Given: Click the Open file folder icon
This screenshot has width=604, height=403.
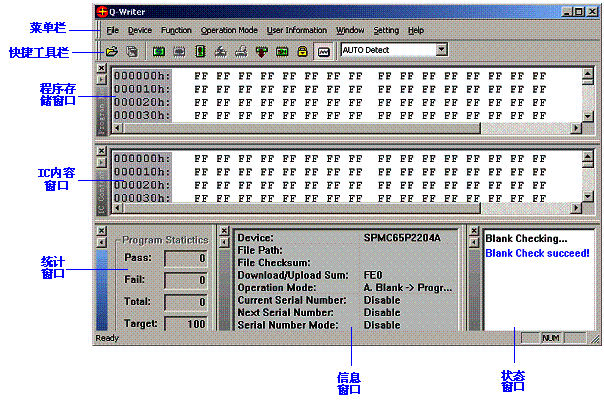Looking at the screenshot, I should point(112,50).
